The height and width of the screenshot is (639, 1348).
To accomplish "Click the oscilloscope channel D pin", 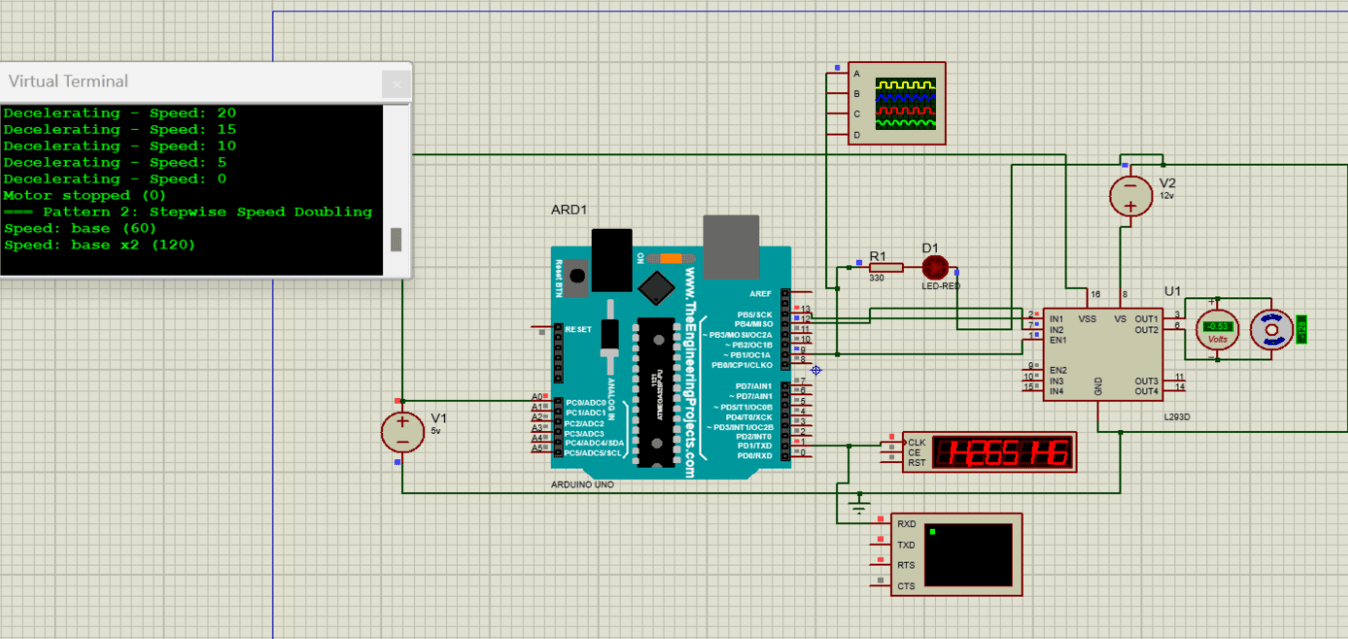I will click(838, 134).
